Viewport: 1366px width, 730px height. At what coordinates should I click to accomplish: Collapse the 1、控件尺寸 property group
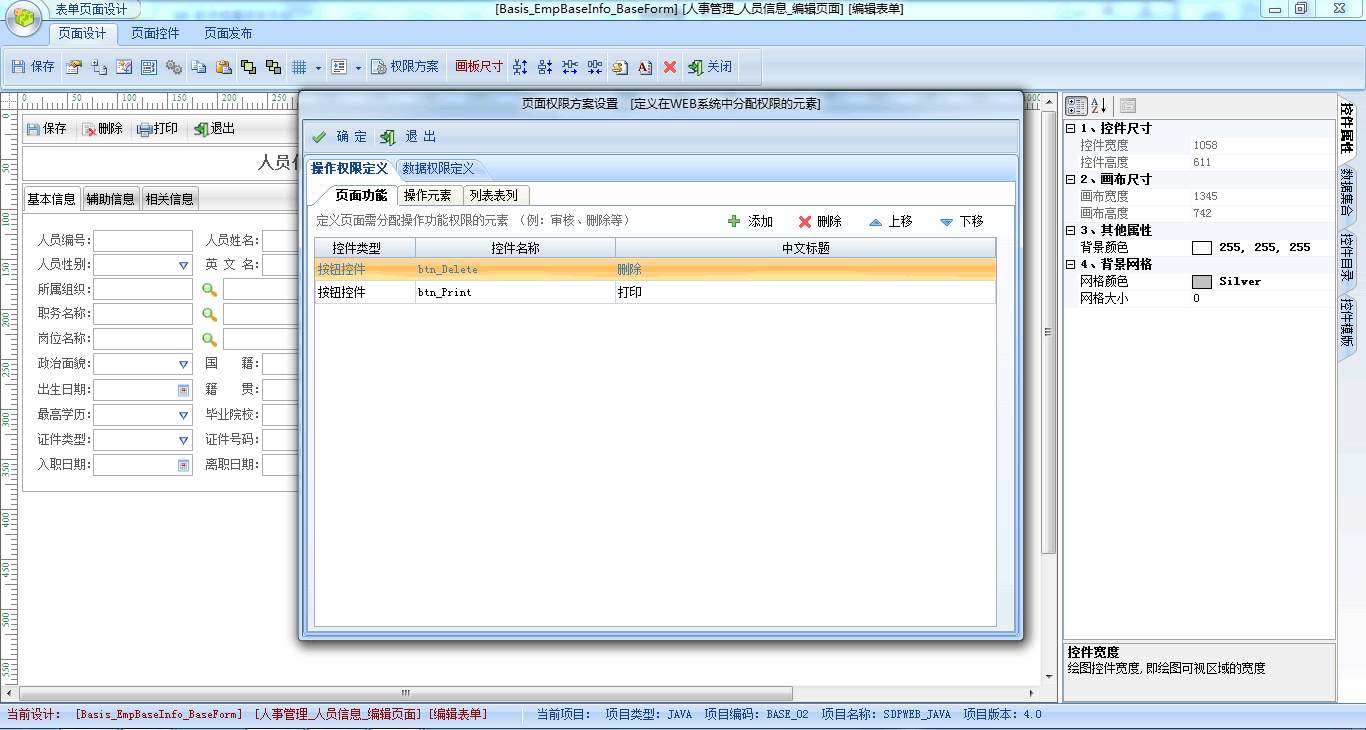tap(1071, 128)
